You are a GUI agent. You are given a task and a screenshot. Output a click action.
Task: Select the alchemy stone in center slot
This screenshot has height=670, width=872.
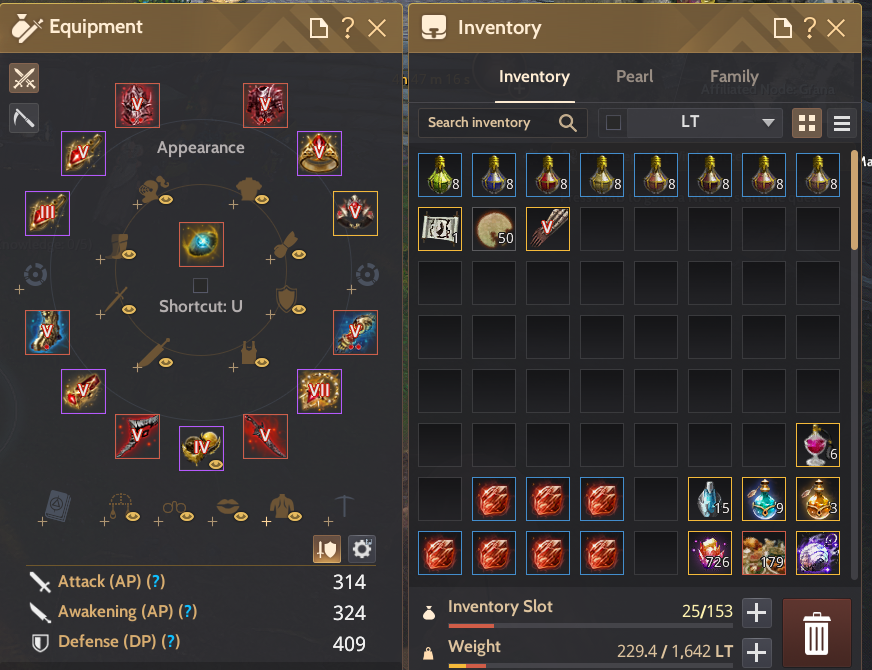pos(201,245)
